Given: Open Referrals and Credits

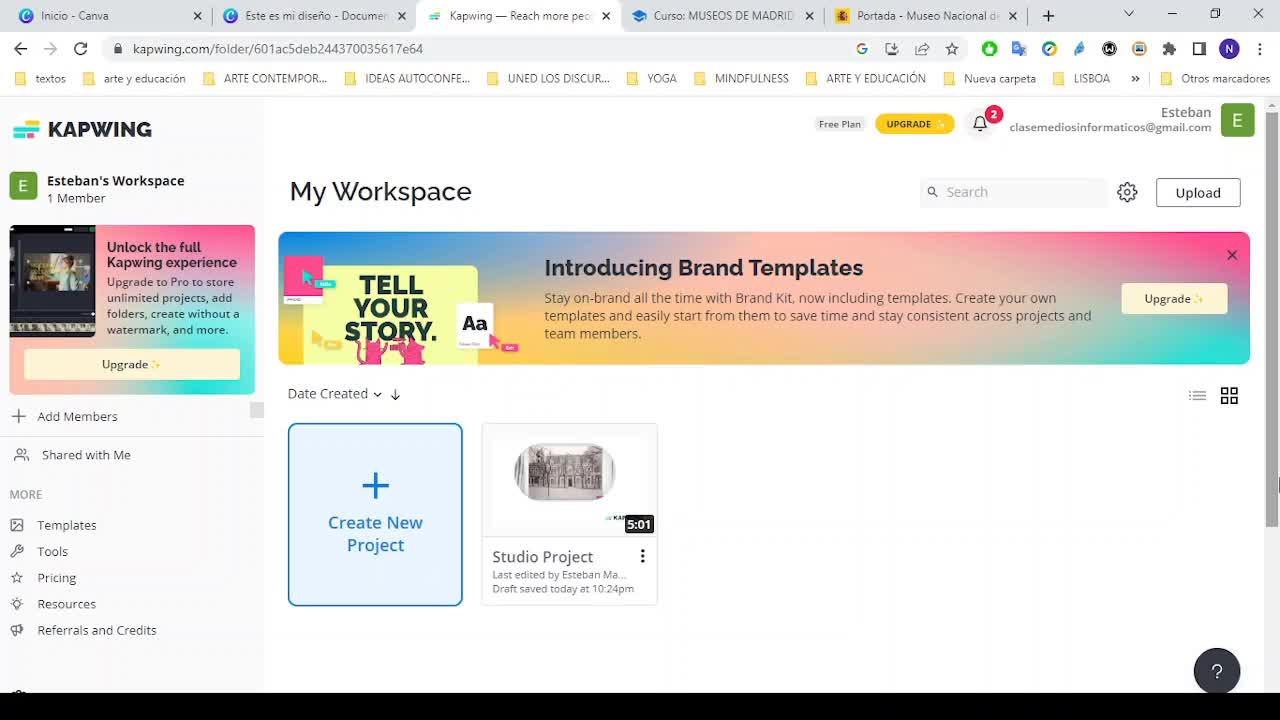Looking at the screenshot, I should (x=97, y=630).
